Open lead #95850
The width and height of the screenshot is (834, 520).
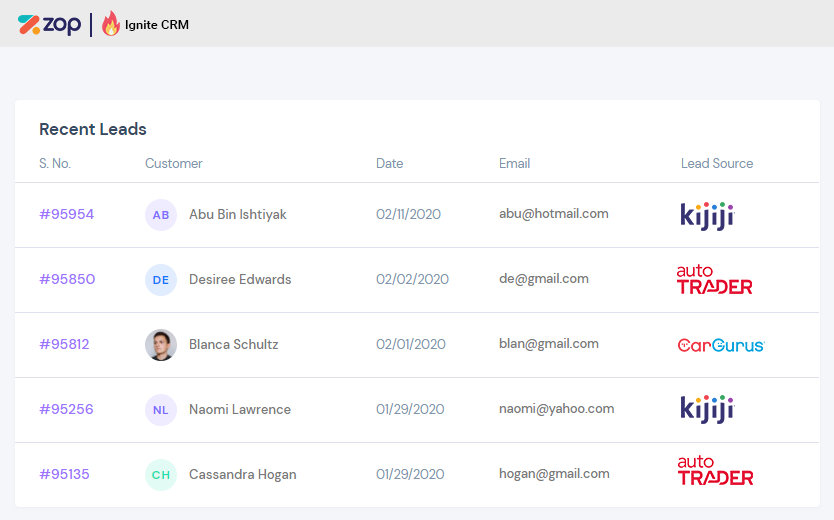click(67, 279)
